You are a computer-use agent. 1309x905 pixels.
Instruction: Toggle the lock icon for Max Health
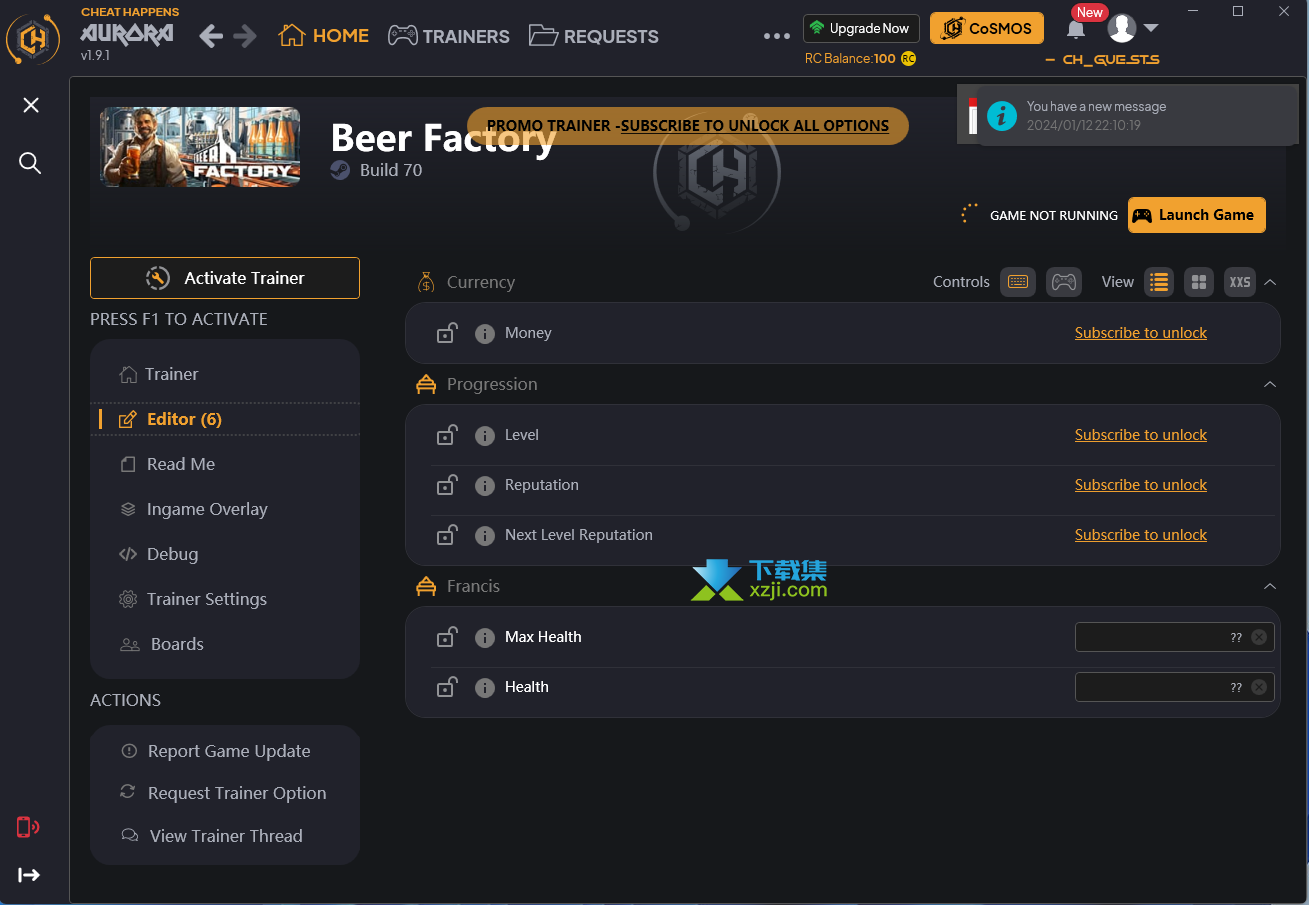pyautogui.click(x=447, y=637)
